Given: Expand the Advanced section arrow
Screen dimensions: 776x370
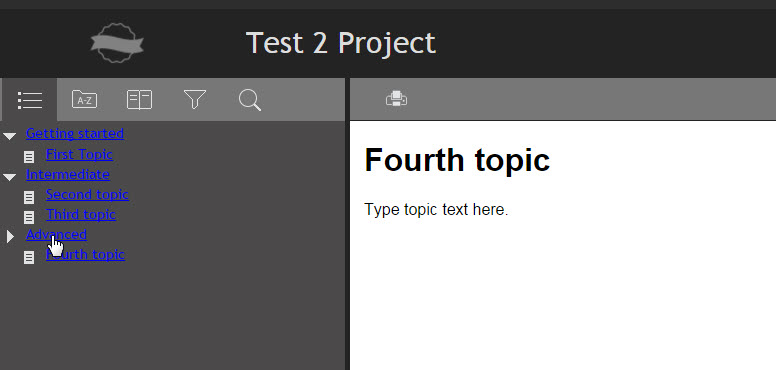Looking at the screenshot, I should (x=10, y=236).
